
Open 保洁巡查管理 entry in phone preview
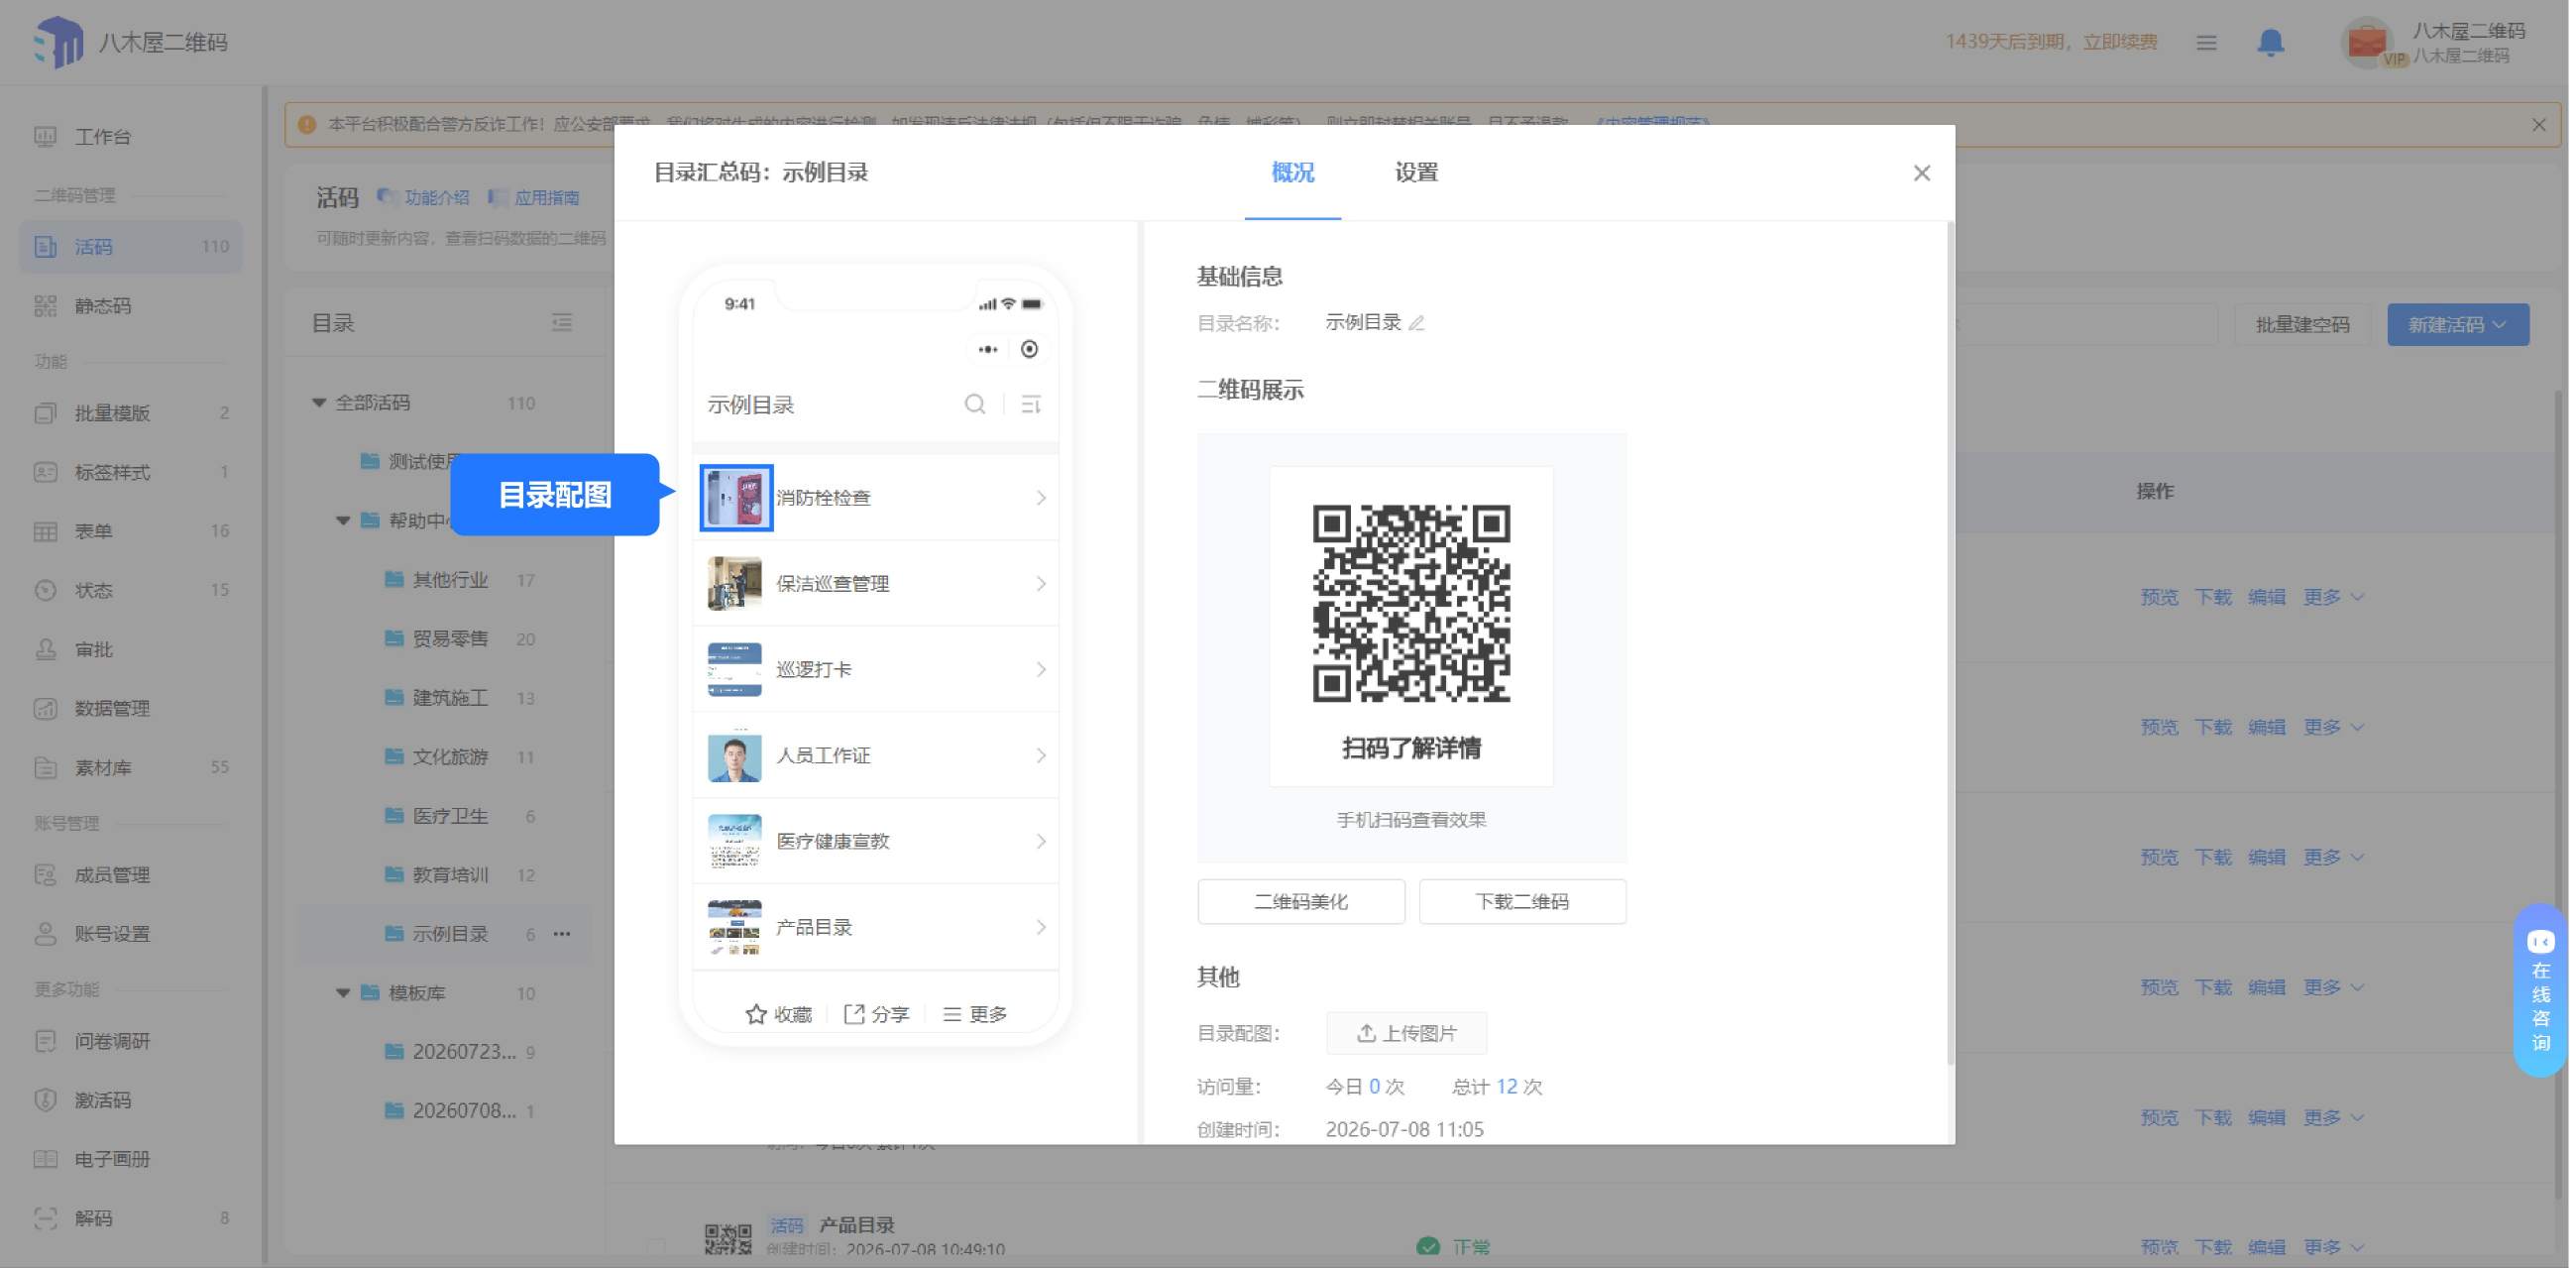coord(875,584)
